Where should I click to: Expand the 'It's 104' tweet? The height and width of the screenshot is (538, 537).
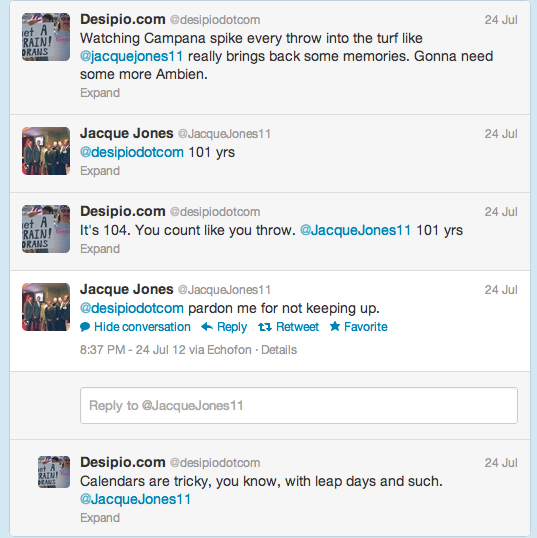[100, 249]
